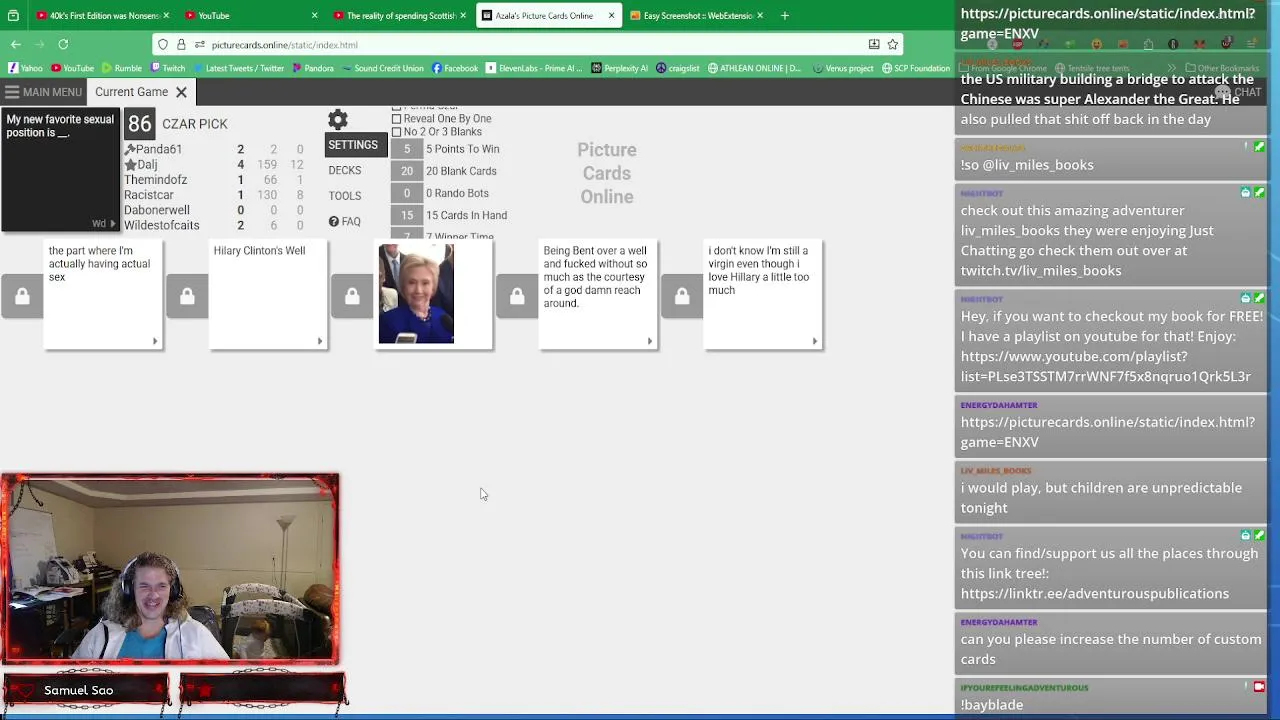Open the Perplexity AI bookmark
Screen dimensions: 1280x720
619,68
